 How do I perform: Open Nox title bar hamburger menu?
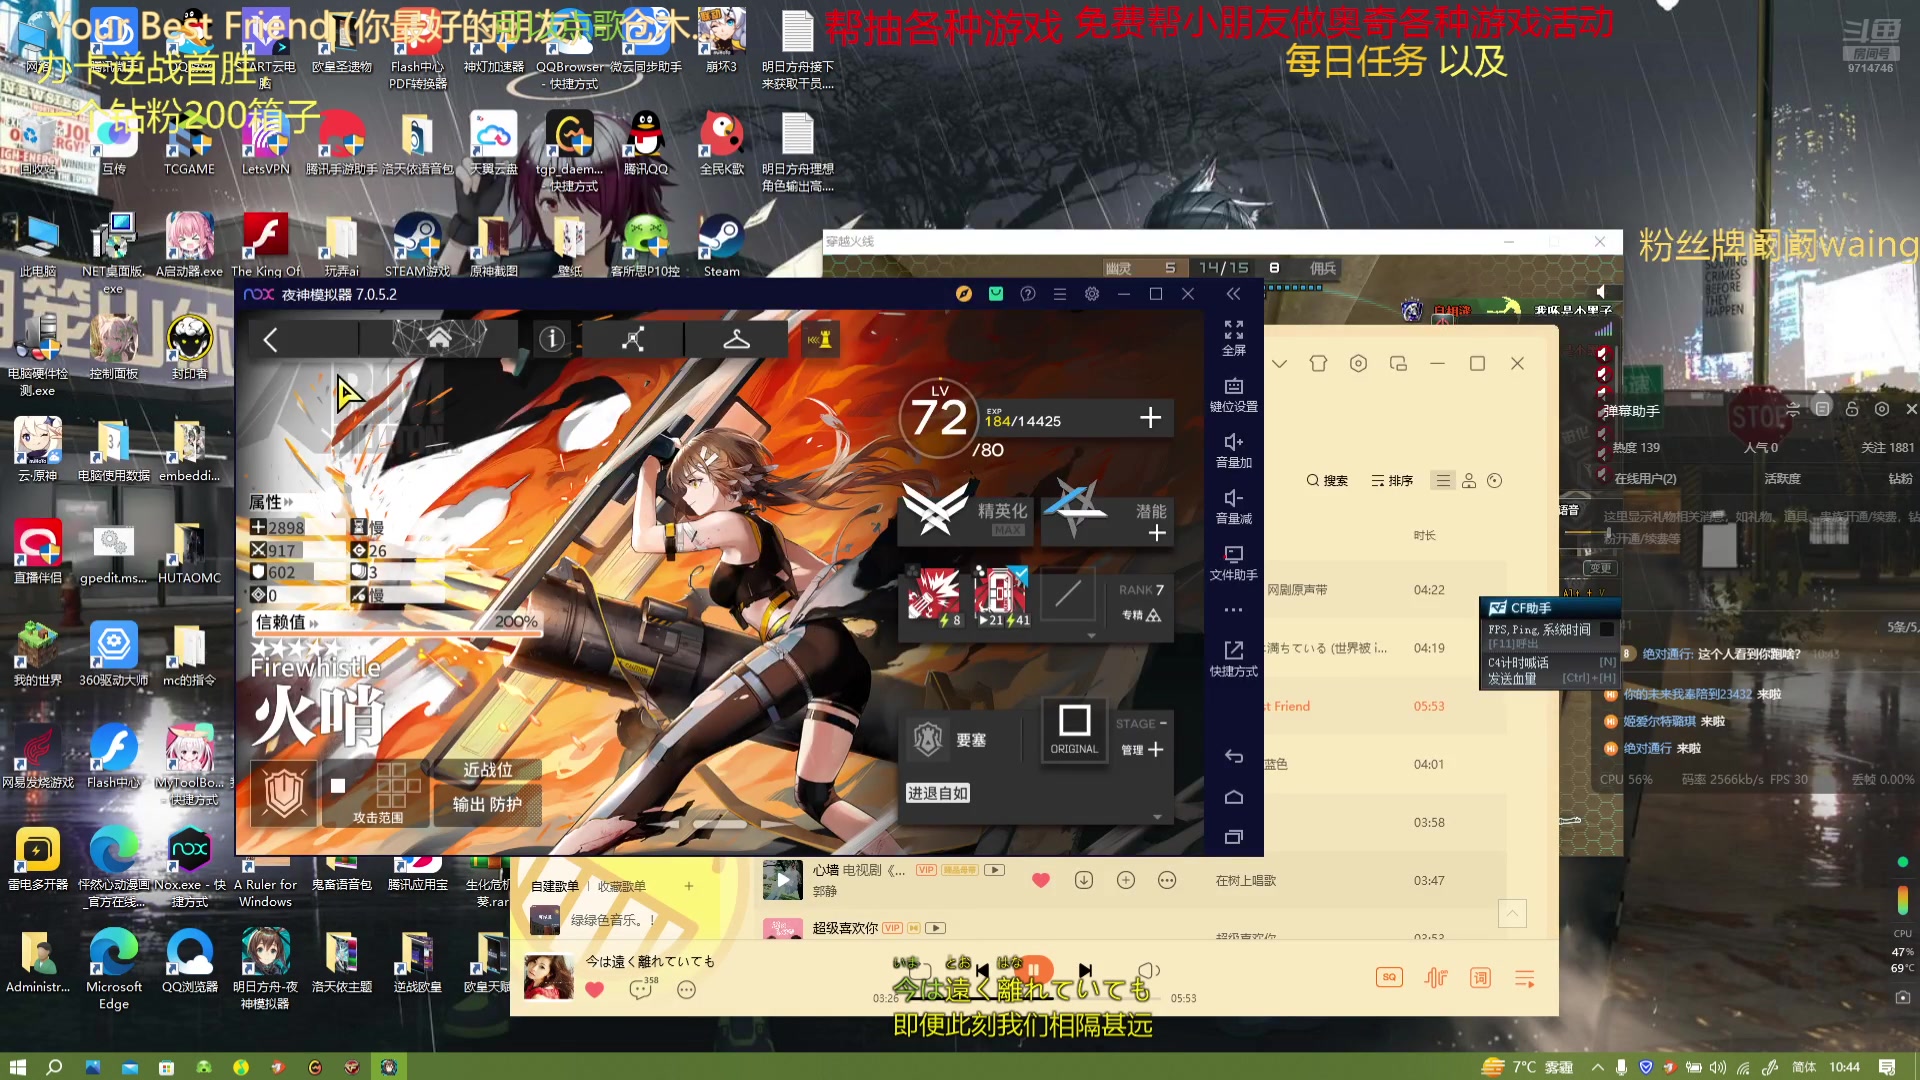click(1060, 294)
